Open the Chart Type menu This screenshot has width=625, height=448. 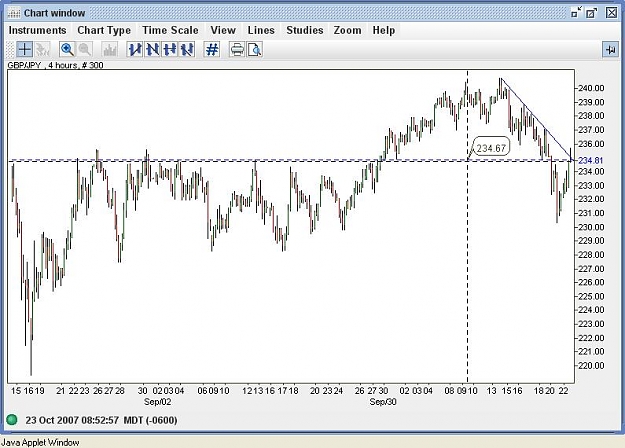[x=104, y=30]
